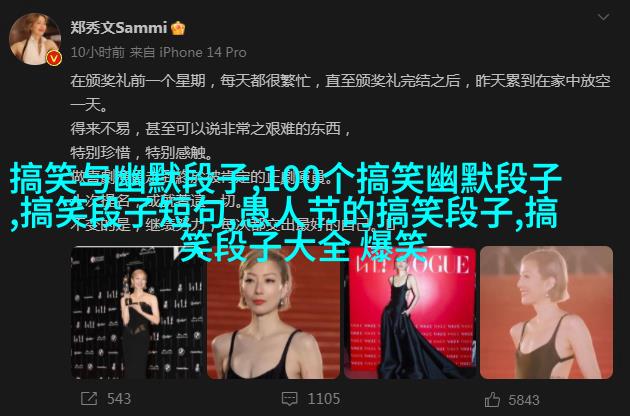Open 郑秀文Sammi profile avatar
The width and height of the screenshot is (630, 416).
[35, 39]
